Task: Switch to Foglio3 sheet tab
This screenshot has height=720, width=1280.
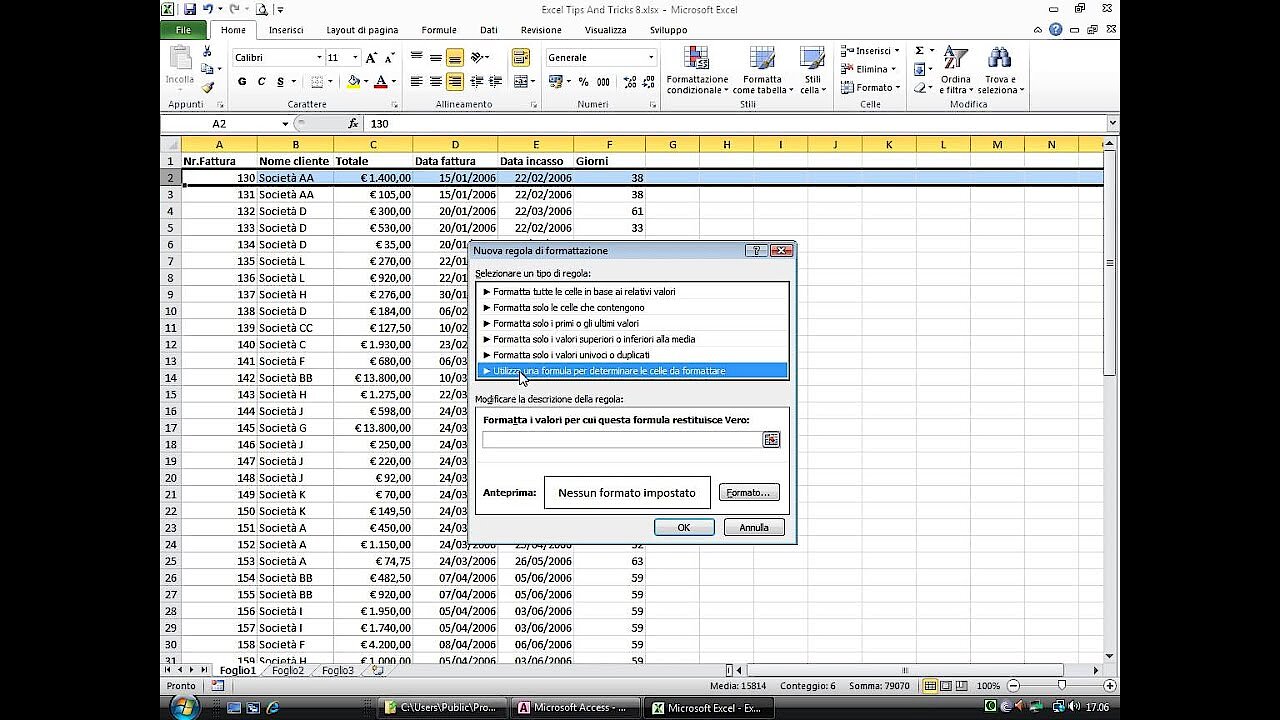Action: (x=338, y=670)
